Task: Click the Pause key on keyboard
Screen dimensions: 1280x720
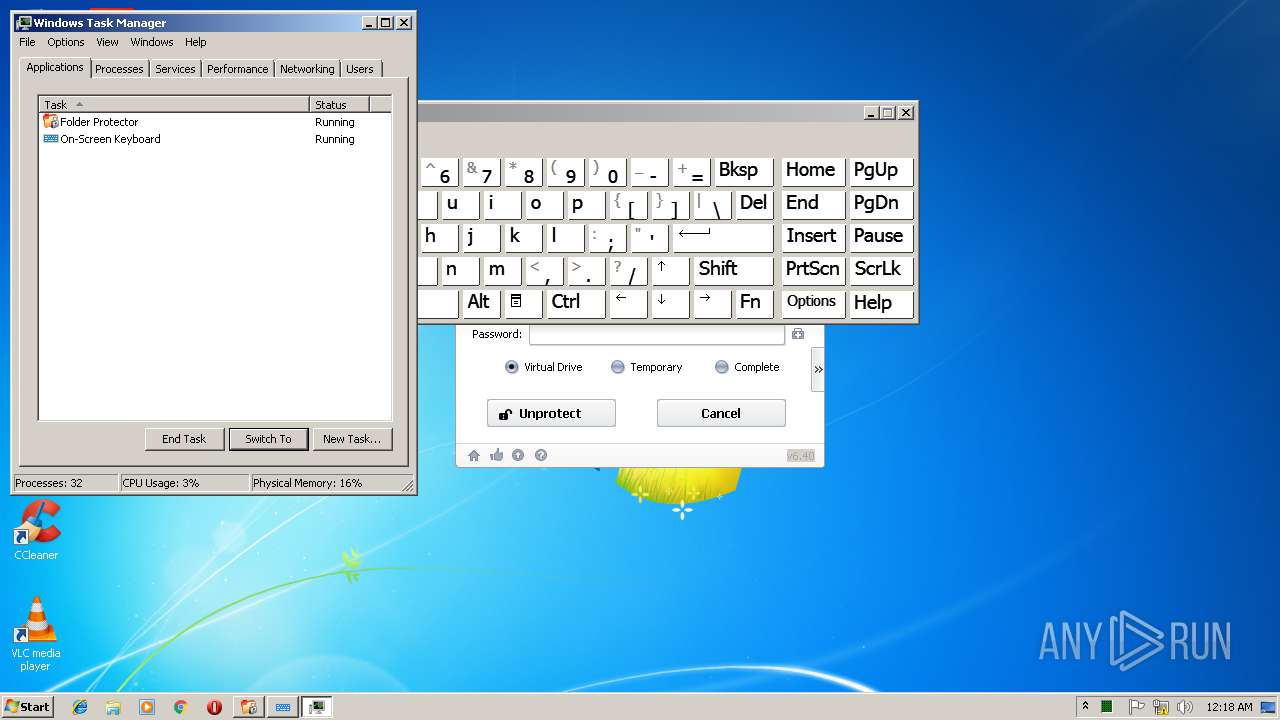Action: pos(881,237)
